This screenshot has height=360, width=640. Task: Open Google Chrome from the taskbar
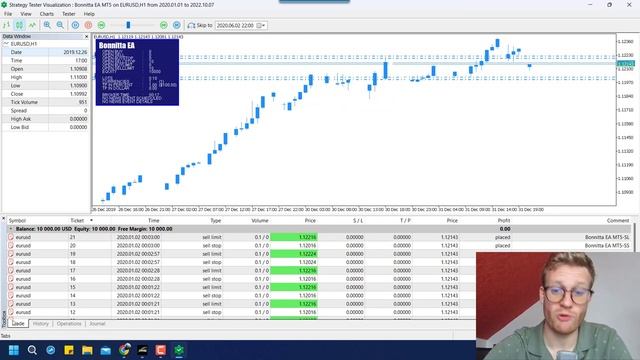pos(124,350)
